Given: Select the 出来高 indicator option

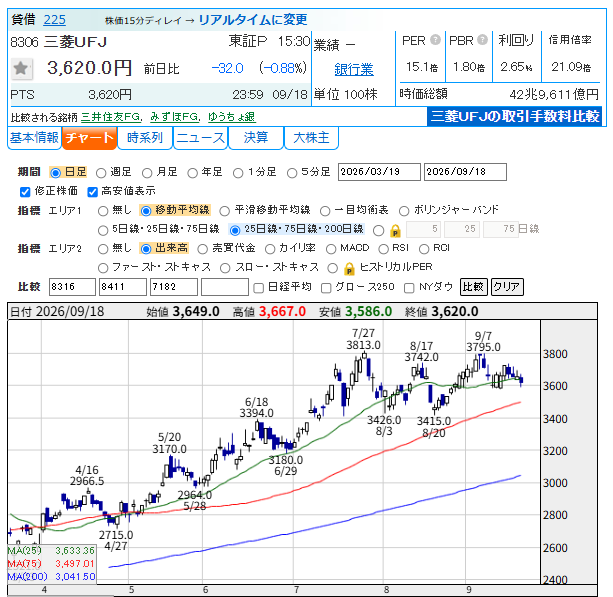Looking at the screenshot, I should click(146, 249).
